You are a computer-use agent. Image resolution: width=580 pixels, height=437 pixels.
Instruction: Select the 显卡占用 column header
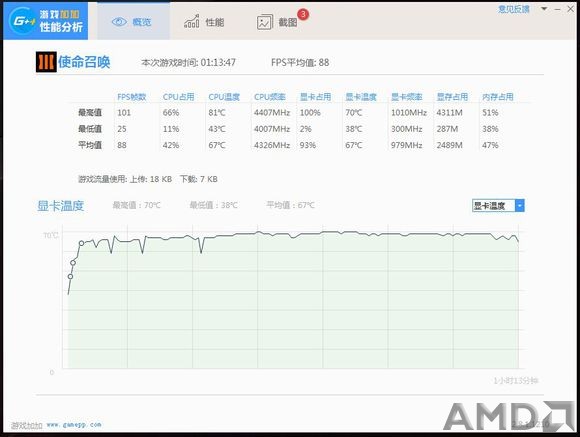click(315, 97)
